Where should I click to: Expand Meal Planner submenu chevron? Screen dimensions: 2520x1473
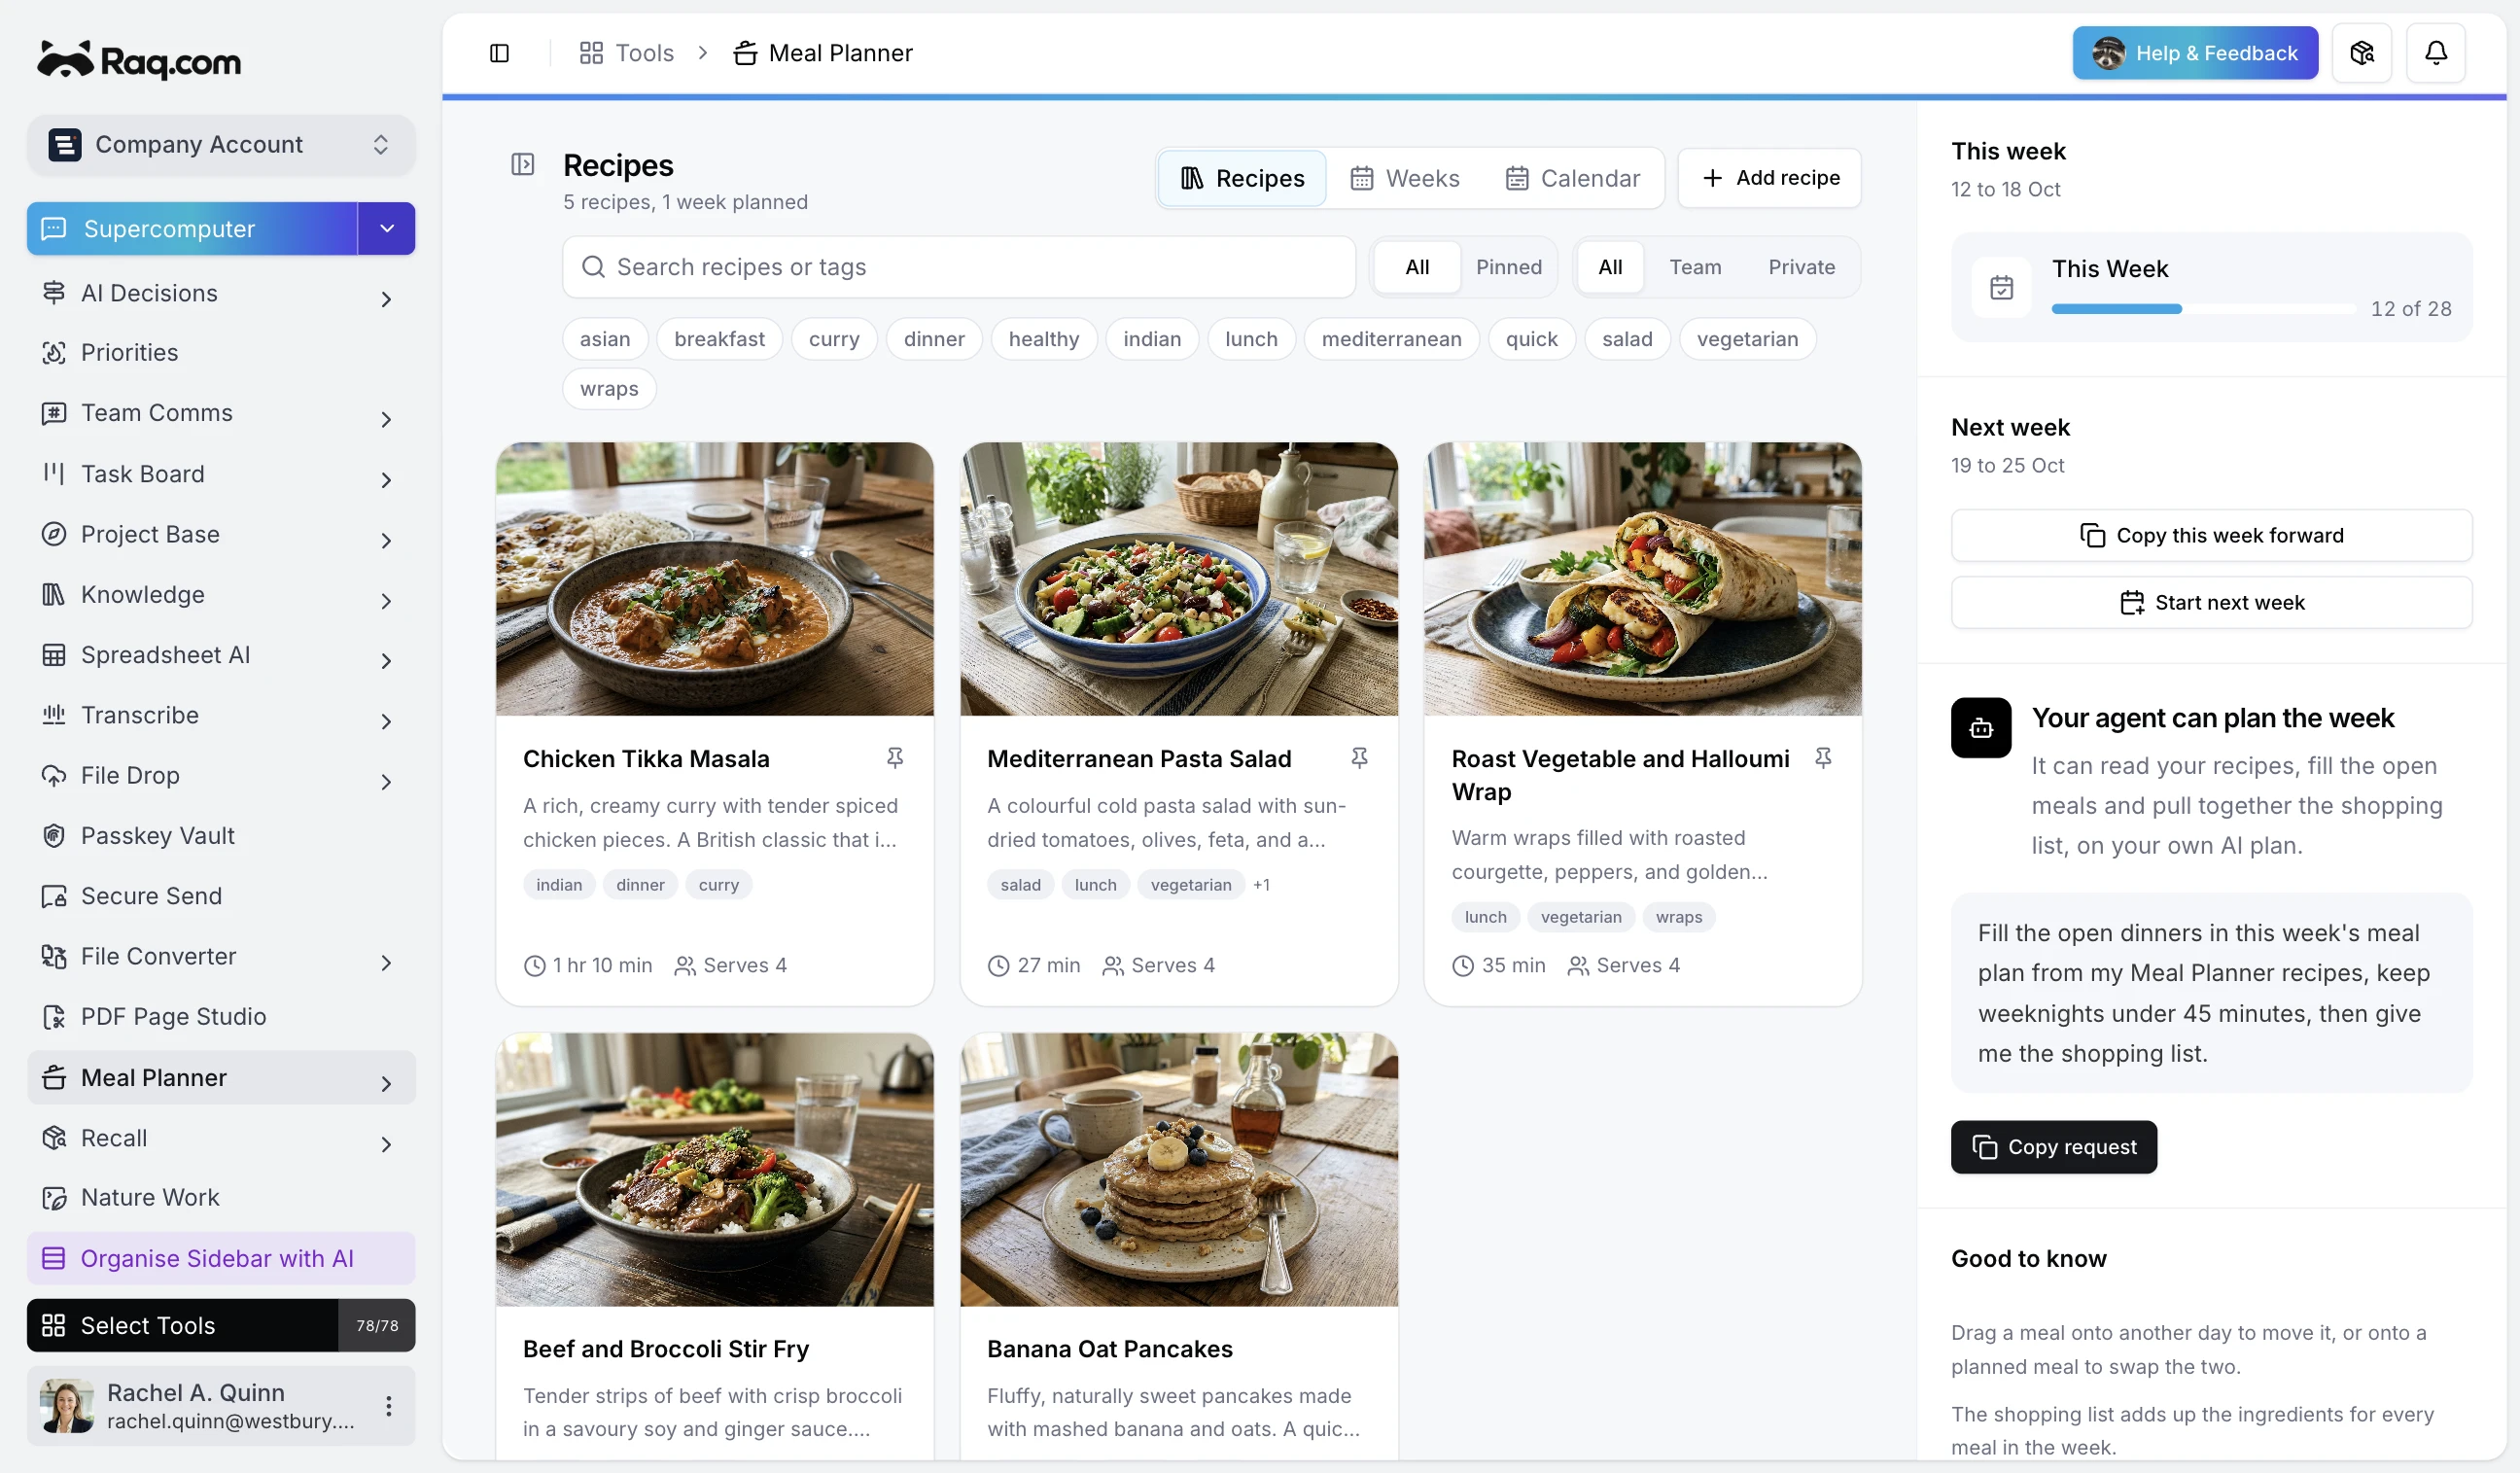coord(386,1083)
